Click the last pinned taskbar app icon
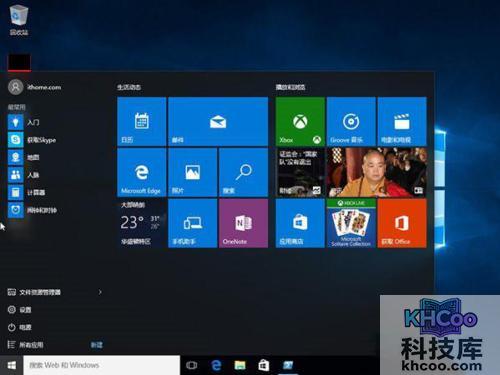500x375 pixels. [288, 366]
